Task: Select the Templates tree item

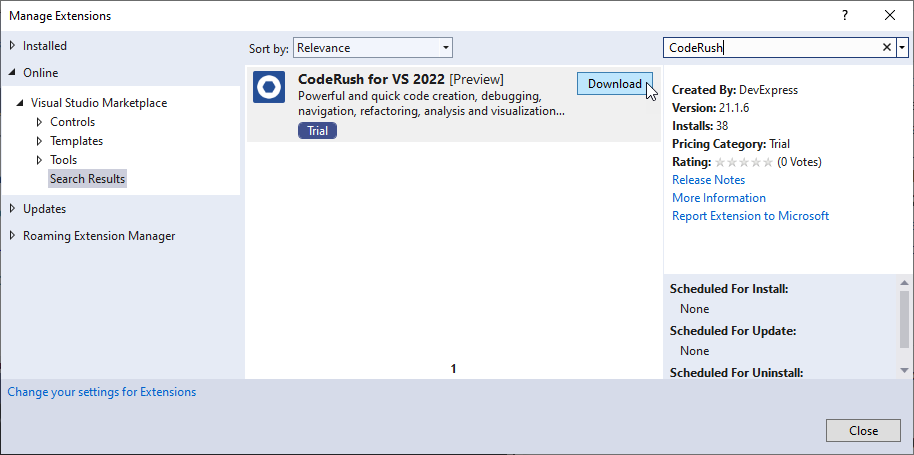Action: [x=76, y=141]
